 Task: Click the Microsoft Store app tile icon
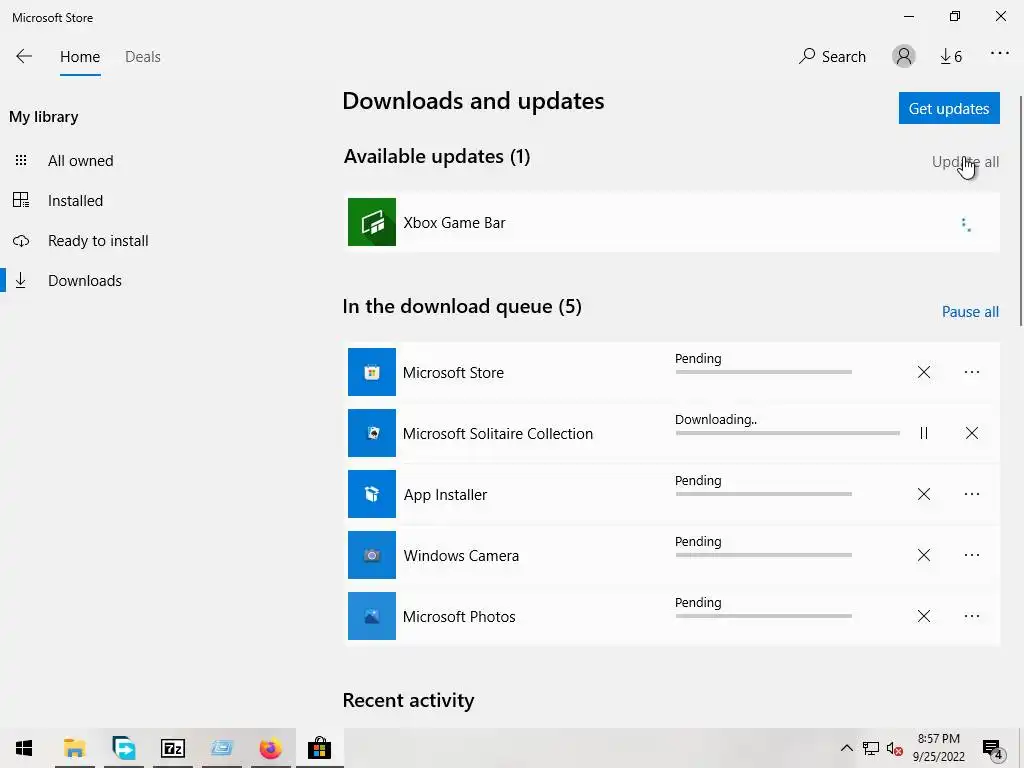pos(372,372)
